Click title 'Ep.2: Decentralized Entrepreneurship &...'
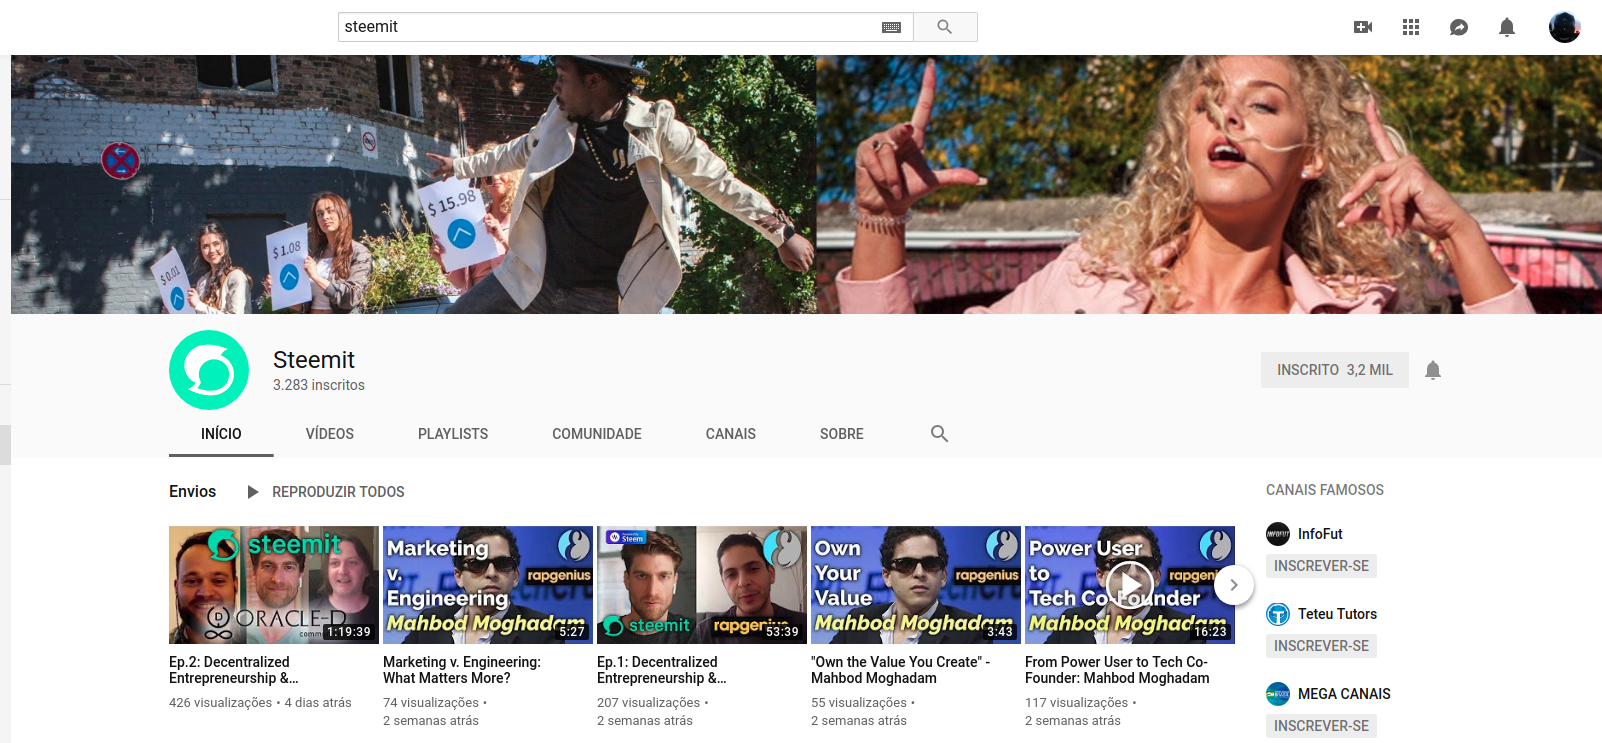This screenshot has height=743, width=1602. [x=234, y=670]
